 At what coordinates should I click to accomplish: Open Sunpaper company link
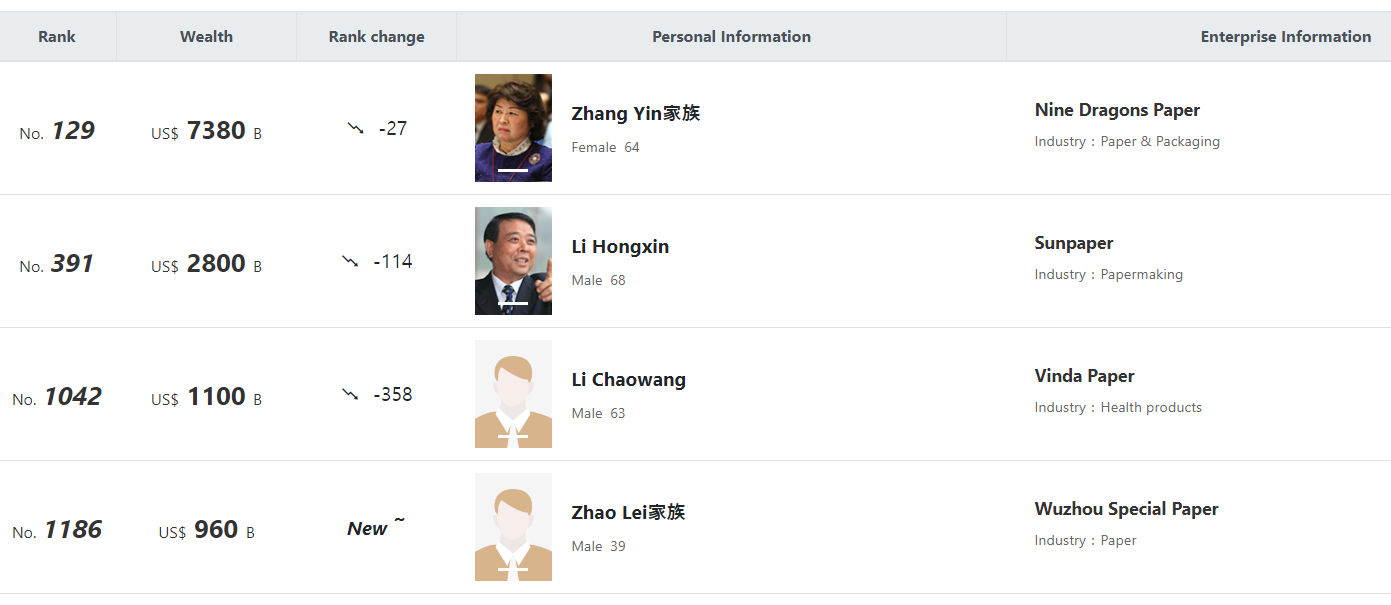pos(1074,243)
